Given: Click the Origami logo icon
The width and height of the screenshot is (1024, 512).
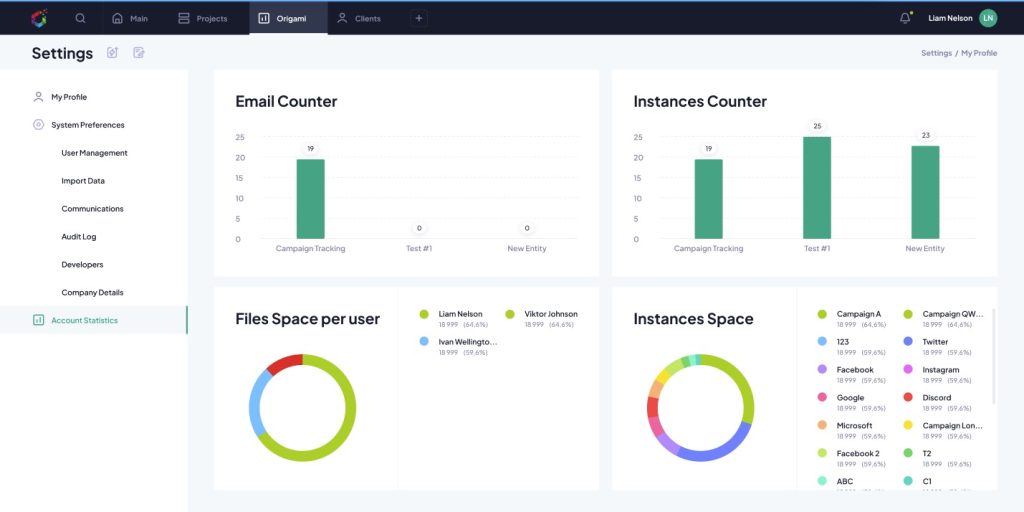Looking at the screenshot, I should pyautogui.click(x=38, y=18).
